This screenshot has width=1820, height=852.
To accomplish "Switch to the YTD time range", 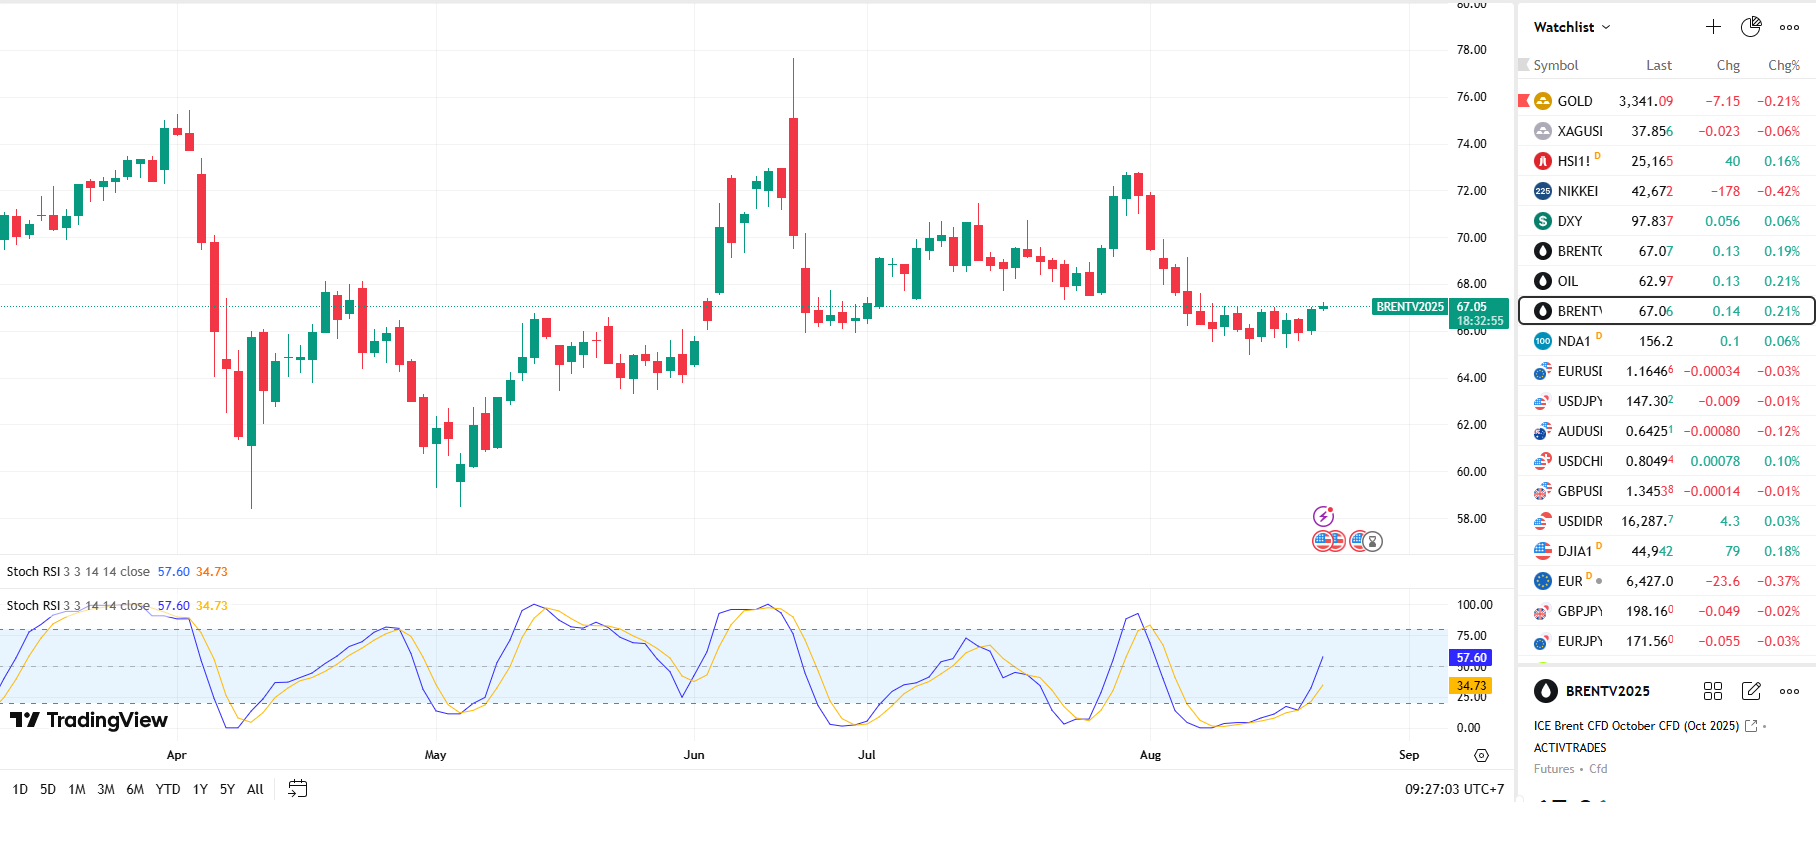I will (168, 789).
